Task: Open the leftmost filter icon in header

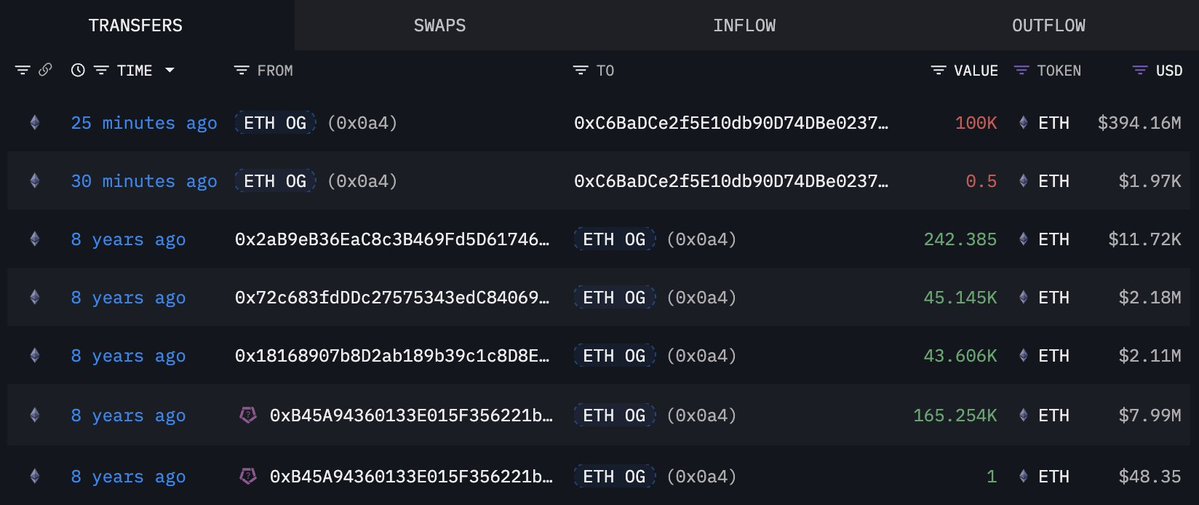Action: 22,70
